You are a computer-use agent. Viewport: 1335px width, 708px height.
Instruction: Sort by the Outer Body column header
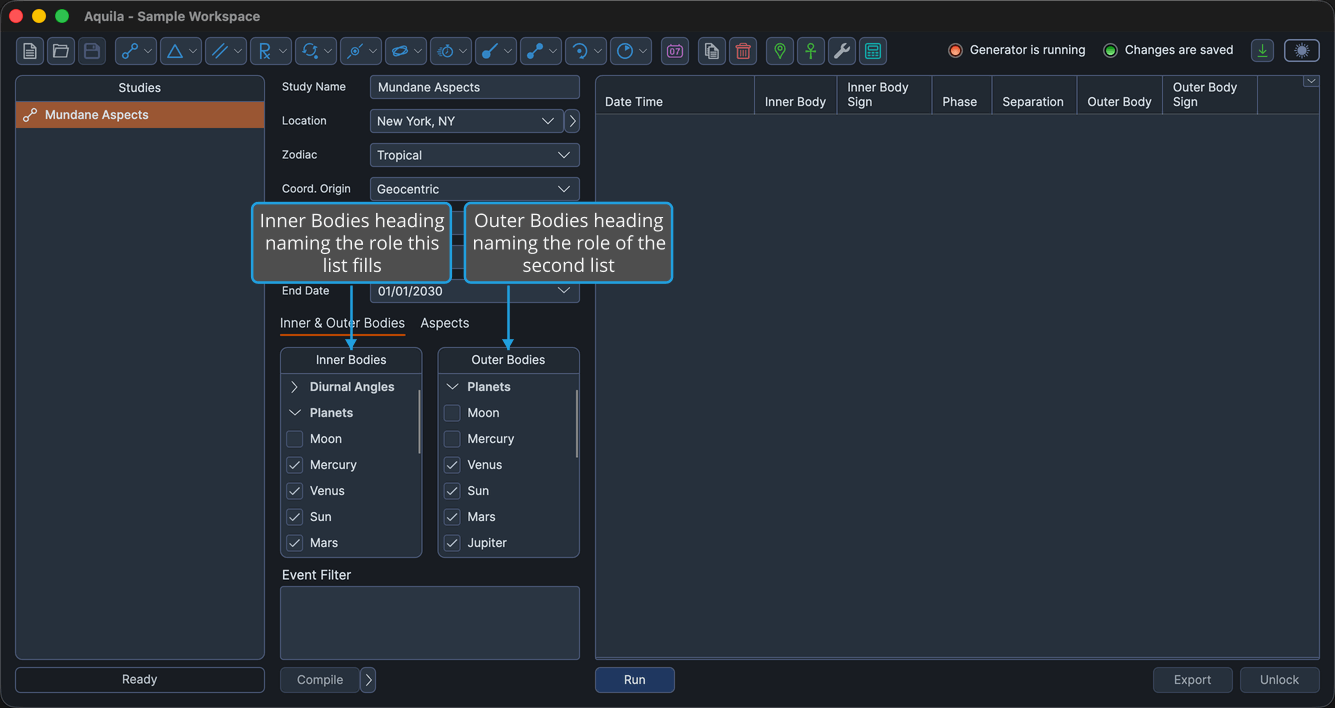click(x=1120, y=95)
